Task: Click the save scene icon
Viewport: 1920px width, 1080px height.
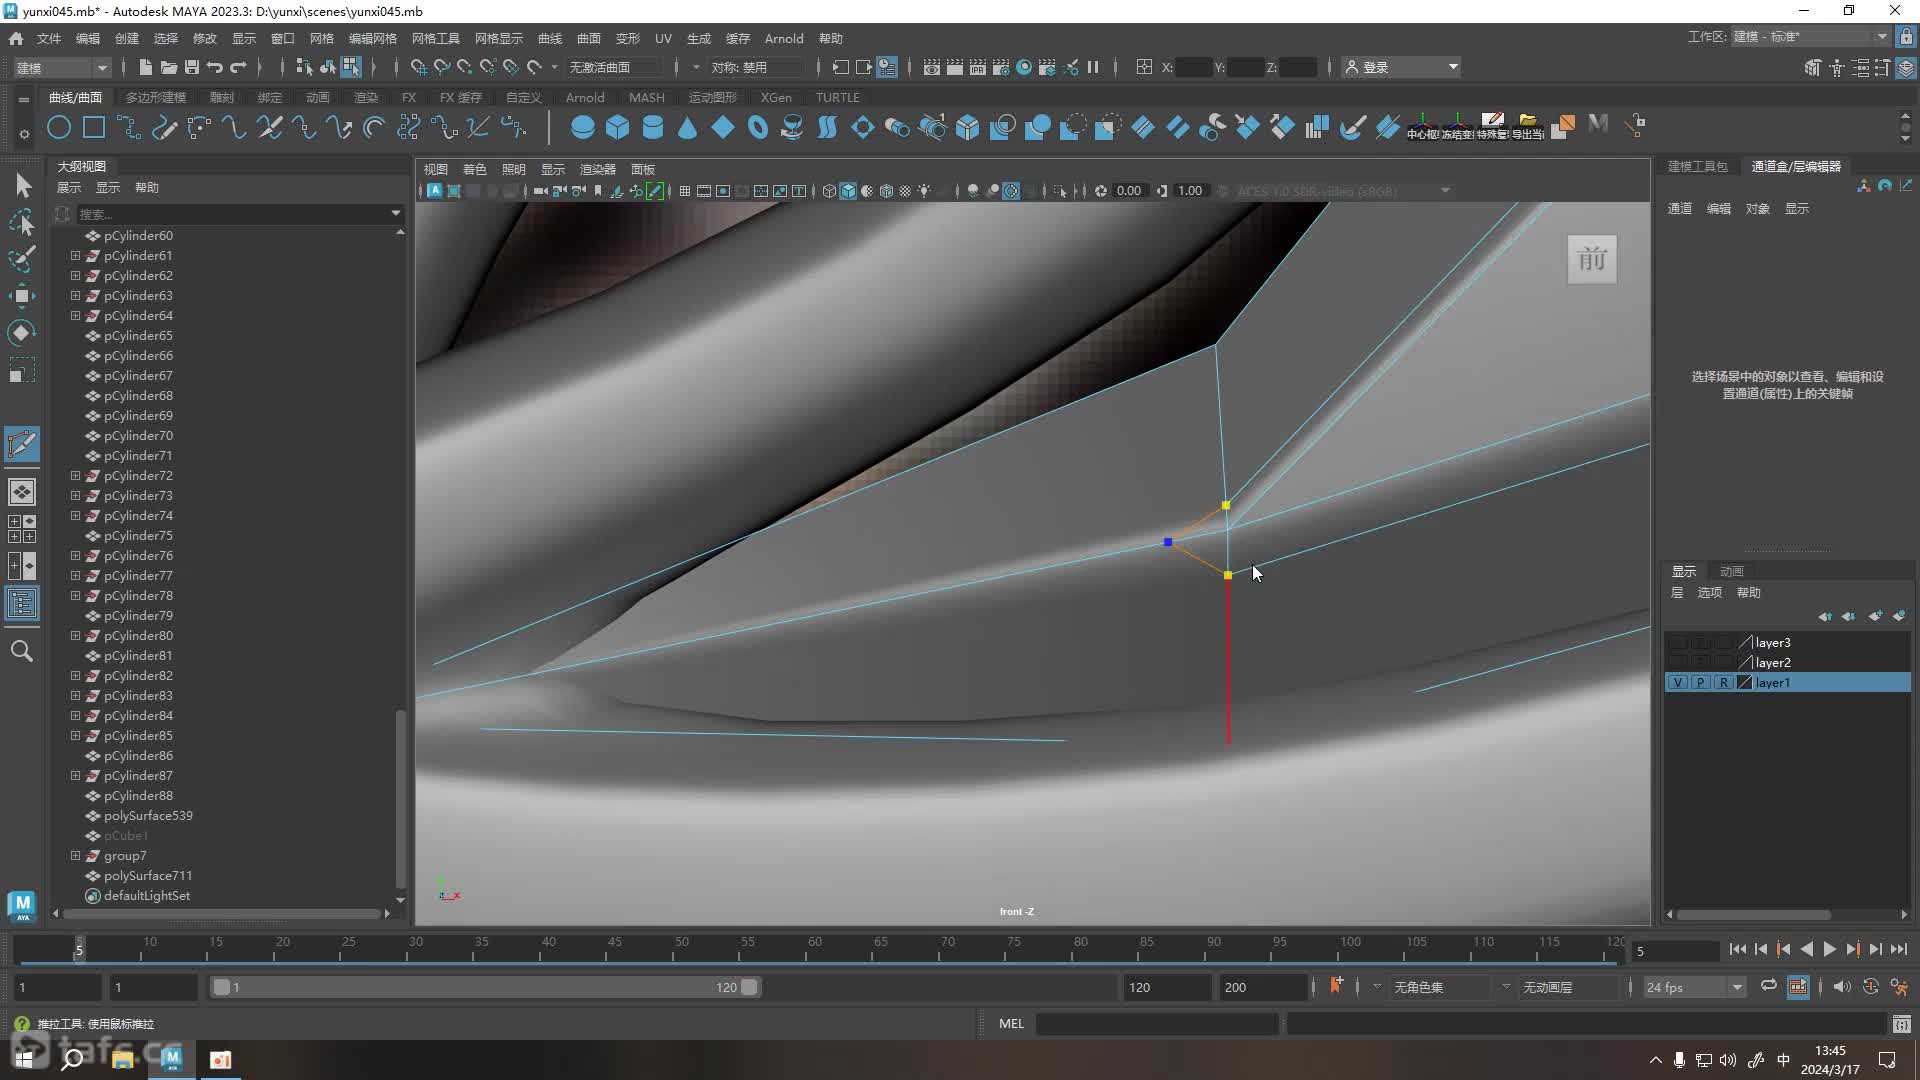Action: coord(192,67)
